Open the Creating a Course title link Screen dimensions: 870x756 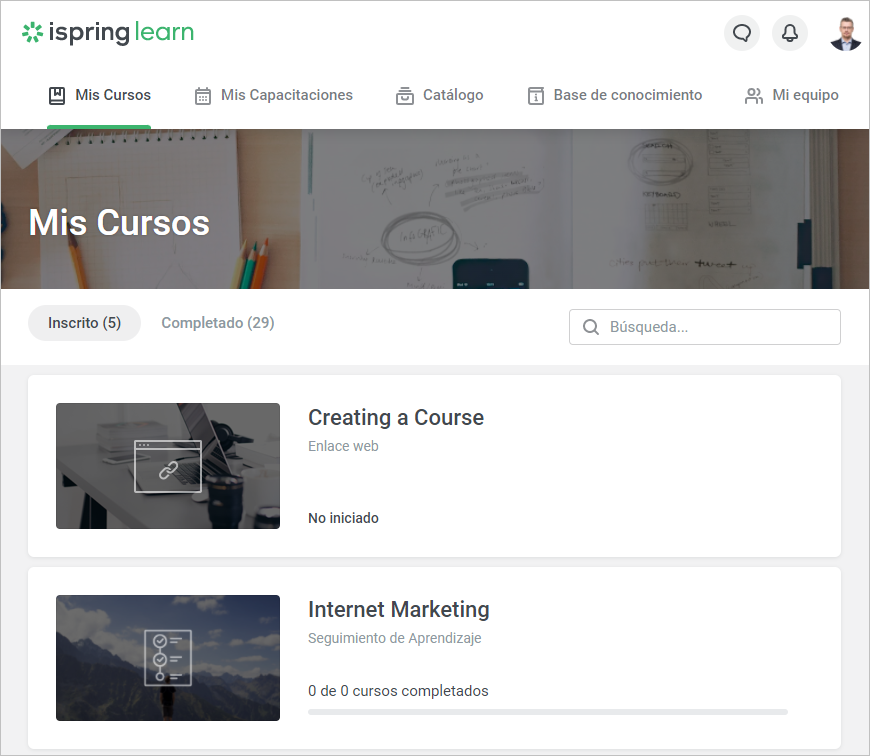(x=396, y=418)
